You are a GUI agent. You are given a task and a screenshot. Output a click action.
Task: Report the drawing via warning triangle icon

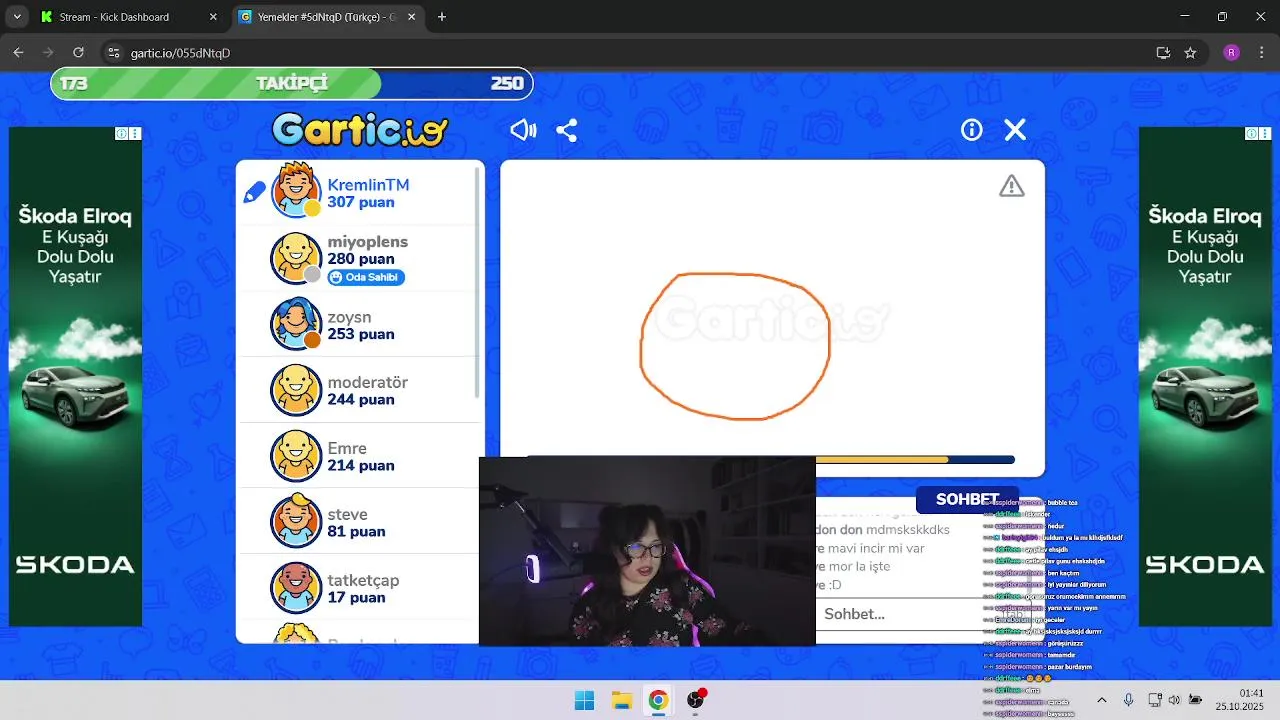tap(1012, 186)
